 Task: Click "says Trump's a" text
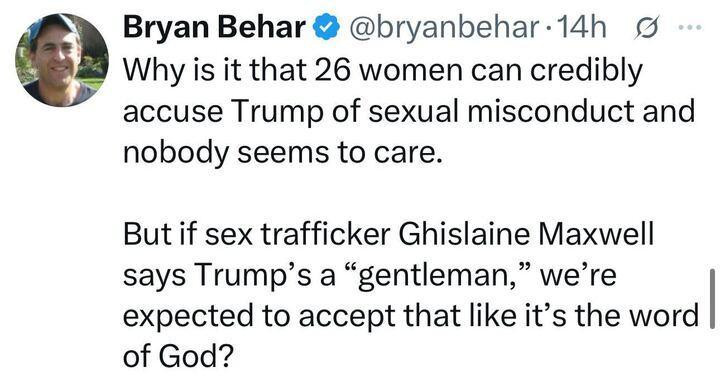(229, 277)
